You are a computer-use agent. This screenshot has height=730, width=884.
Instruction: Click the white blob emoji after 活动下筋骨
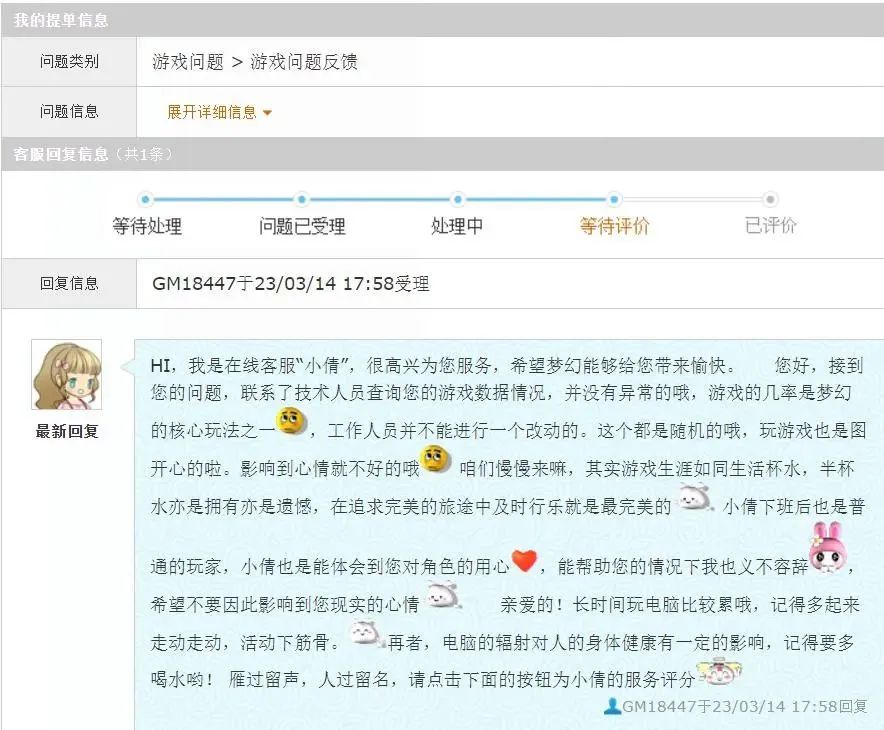pos(366,632)
